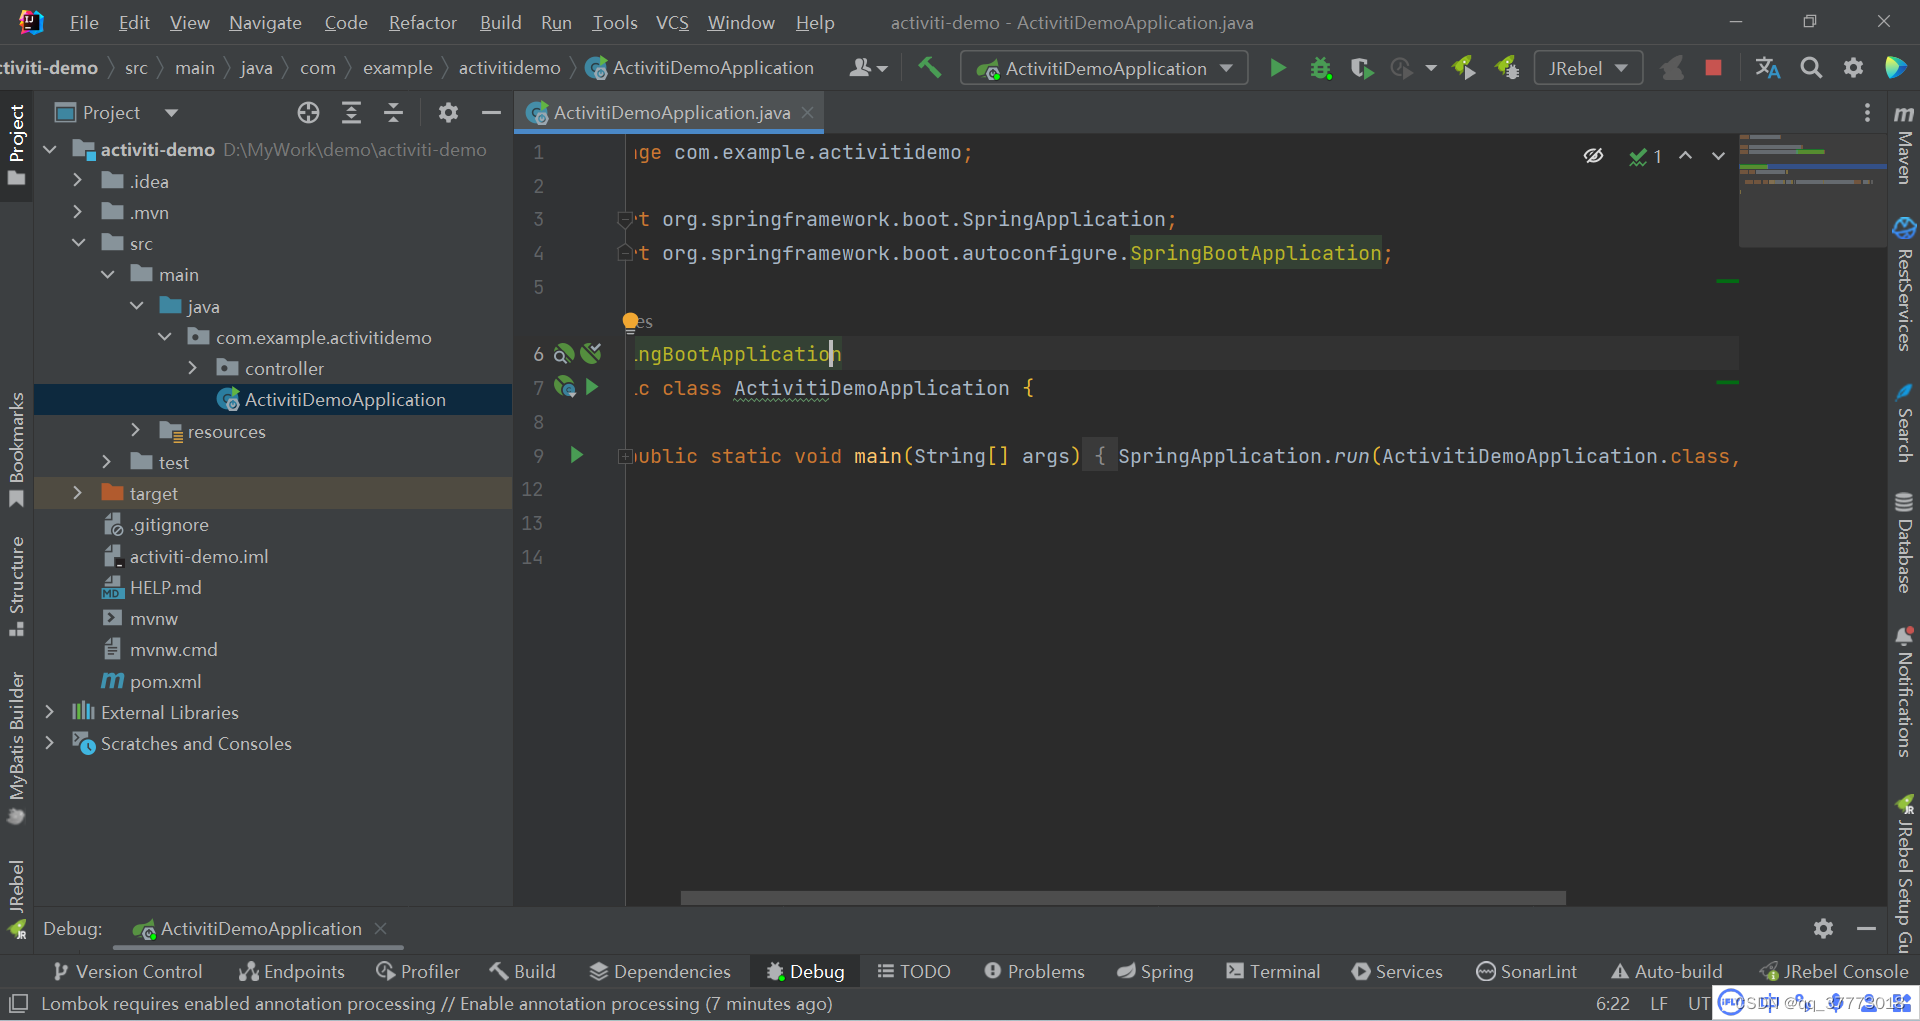The width and height of the screenshot is (1920, 1021).
Task: Open Search Everywhere magnifier icon
Action: click(x=1811, y=68)
